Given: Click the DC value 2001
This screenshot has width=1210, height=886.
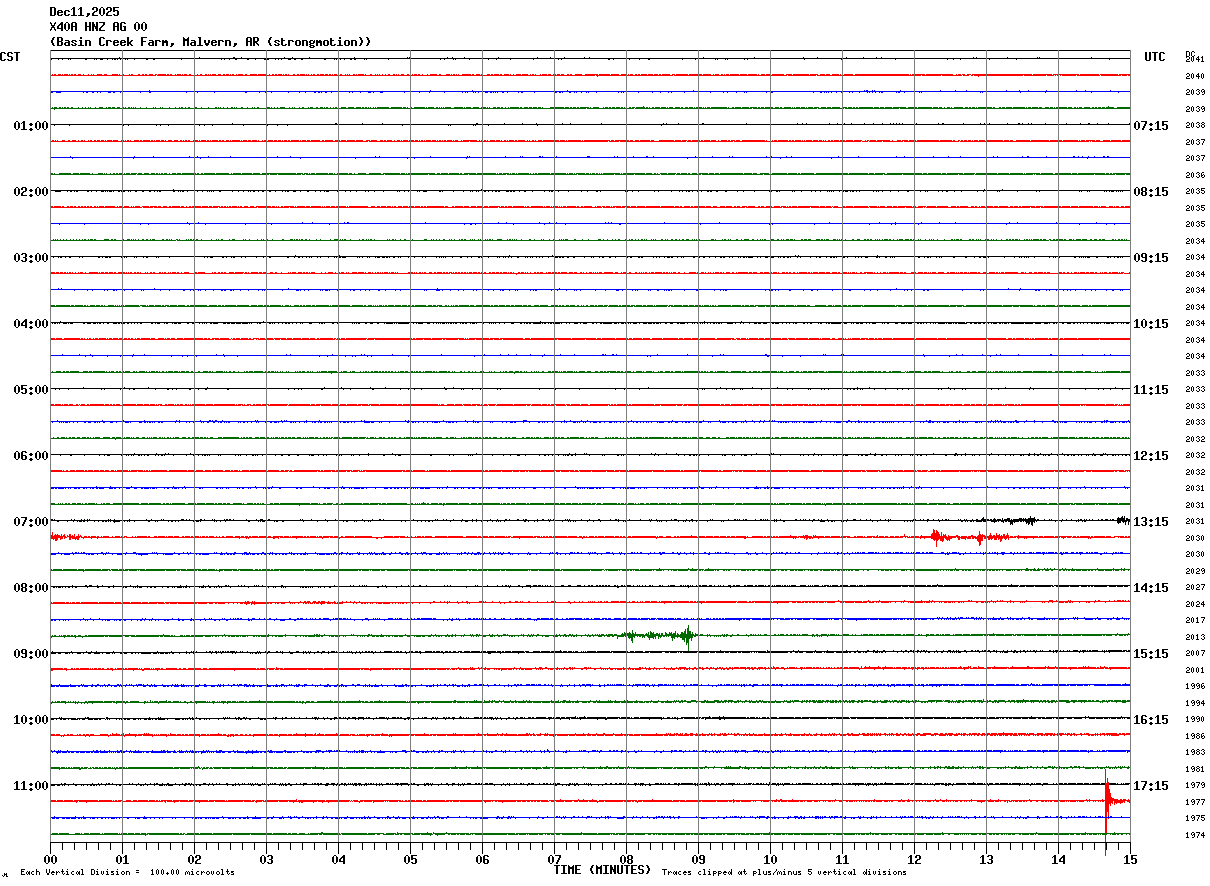Looking at the screenshot, I should pyautogui.click(x=1194, y=670).
